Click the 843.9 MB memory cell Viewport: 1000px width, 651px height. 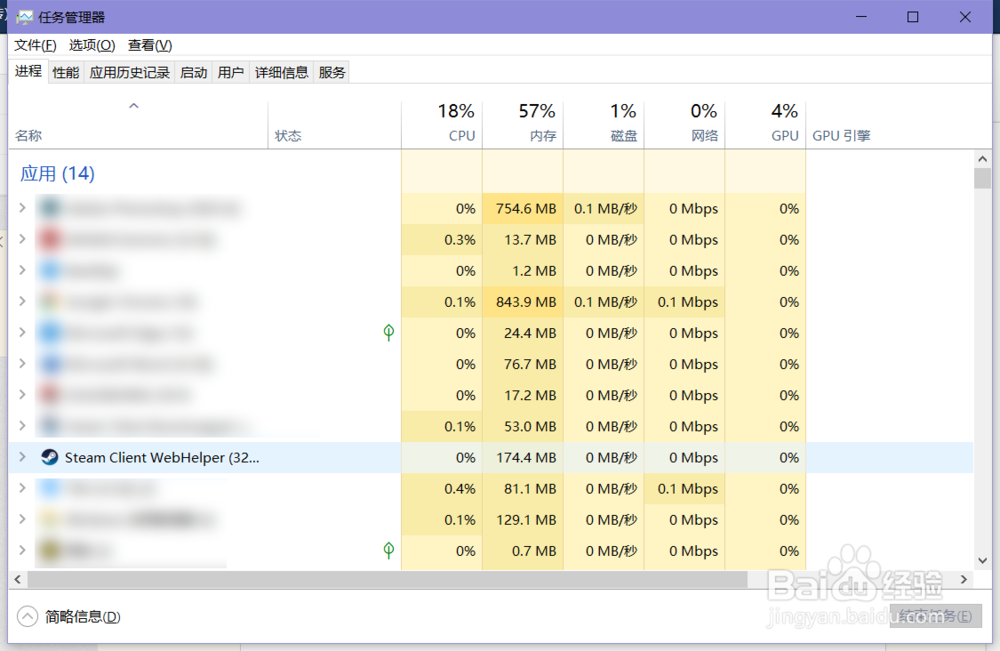click(x=523, y=302)
